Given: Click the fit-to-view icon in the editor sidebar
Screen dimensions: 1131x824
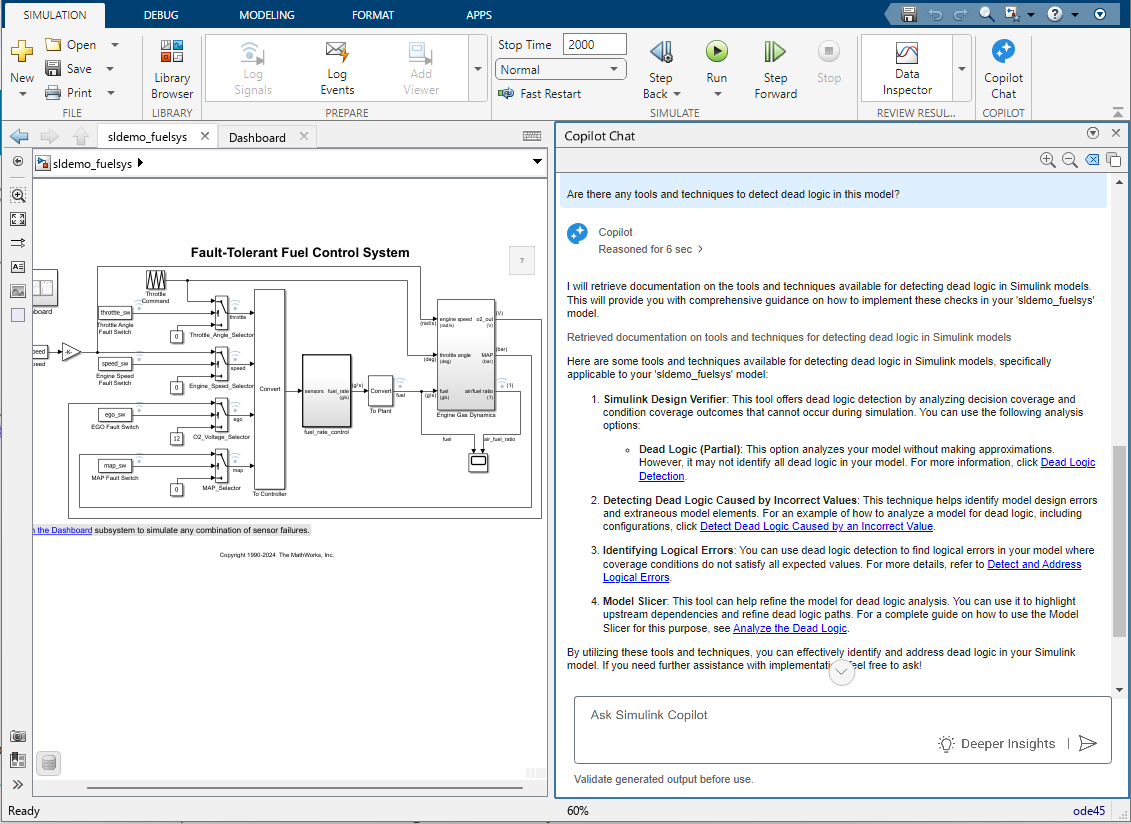Looking at the screenshot, I should (18, 219).
